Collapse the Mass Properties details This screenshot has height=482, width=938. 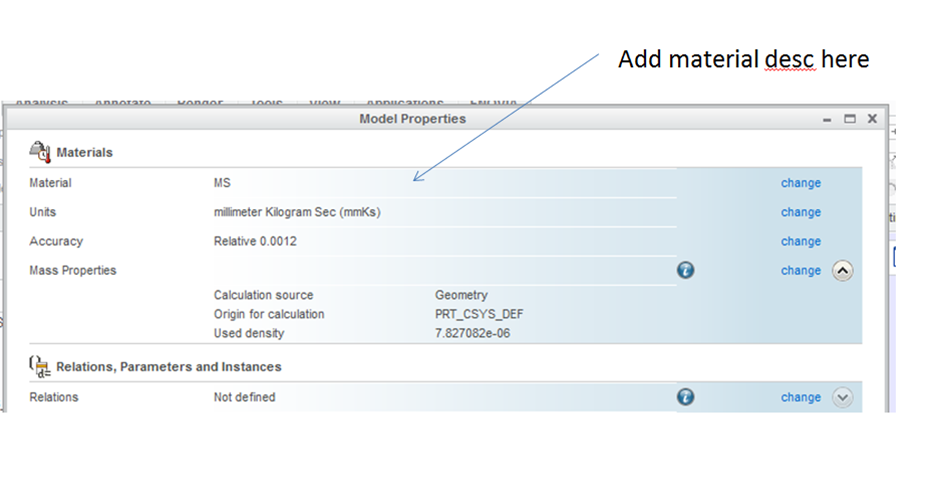pos(842,271)
